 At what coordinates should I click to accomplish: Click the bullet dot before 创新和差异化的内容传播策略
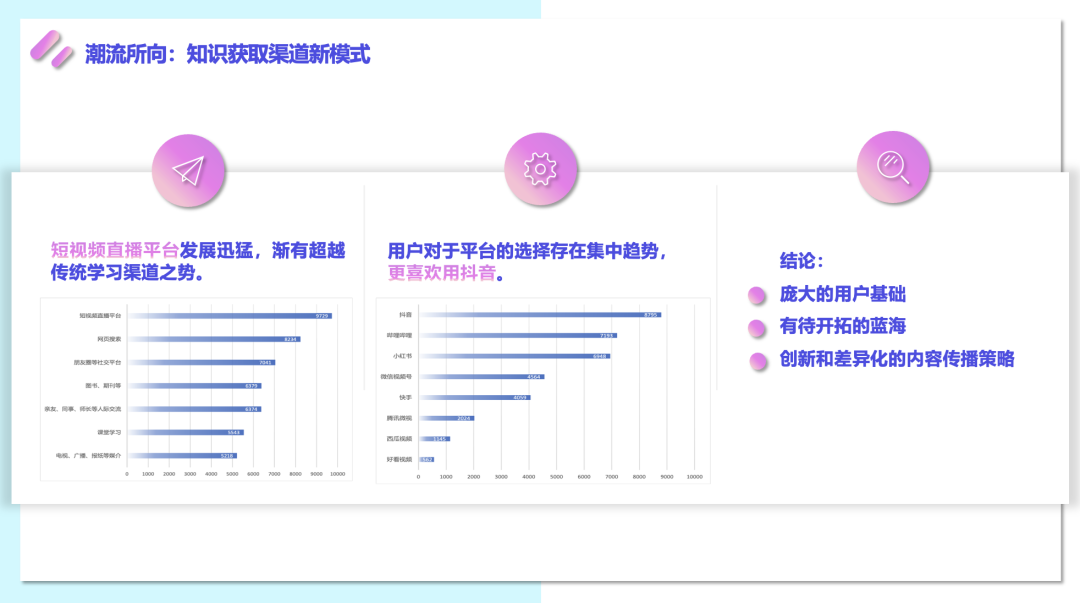pyautogui.click(x=759, y=360)
